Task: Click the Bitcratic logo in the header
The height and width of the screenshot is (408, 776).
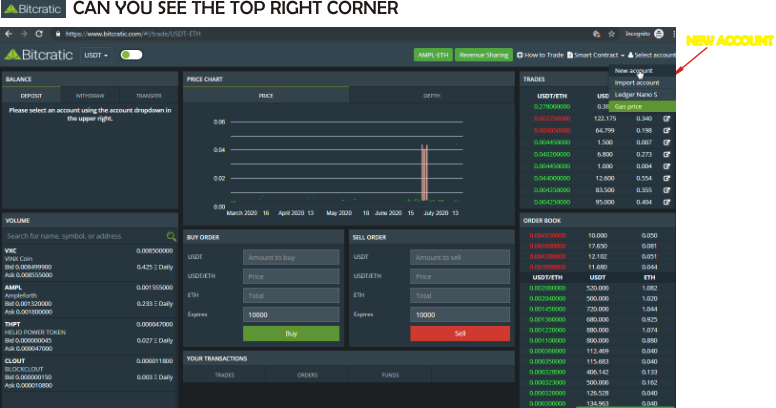Action: coord(39,54)
